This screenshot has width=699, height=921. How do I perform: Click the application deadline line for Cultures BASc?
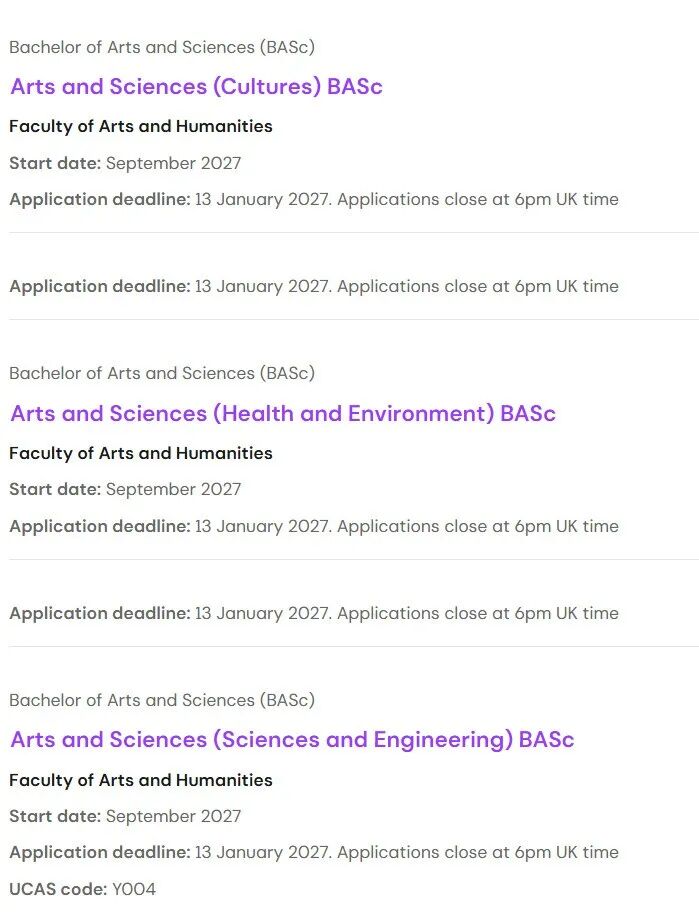(x=314, y=199)
